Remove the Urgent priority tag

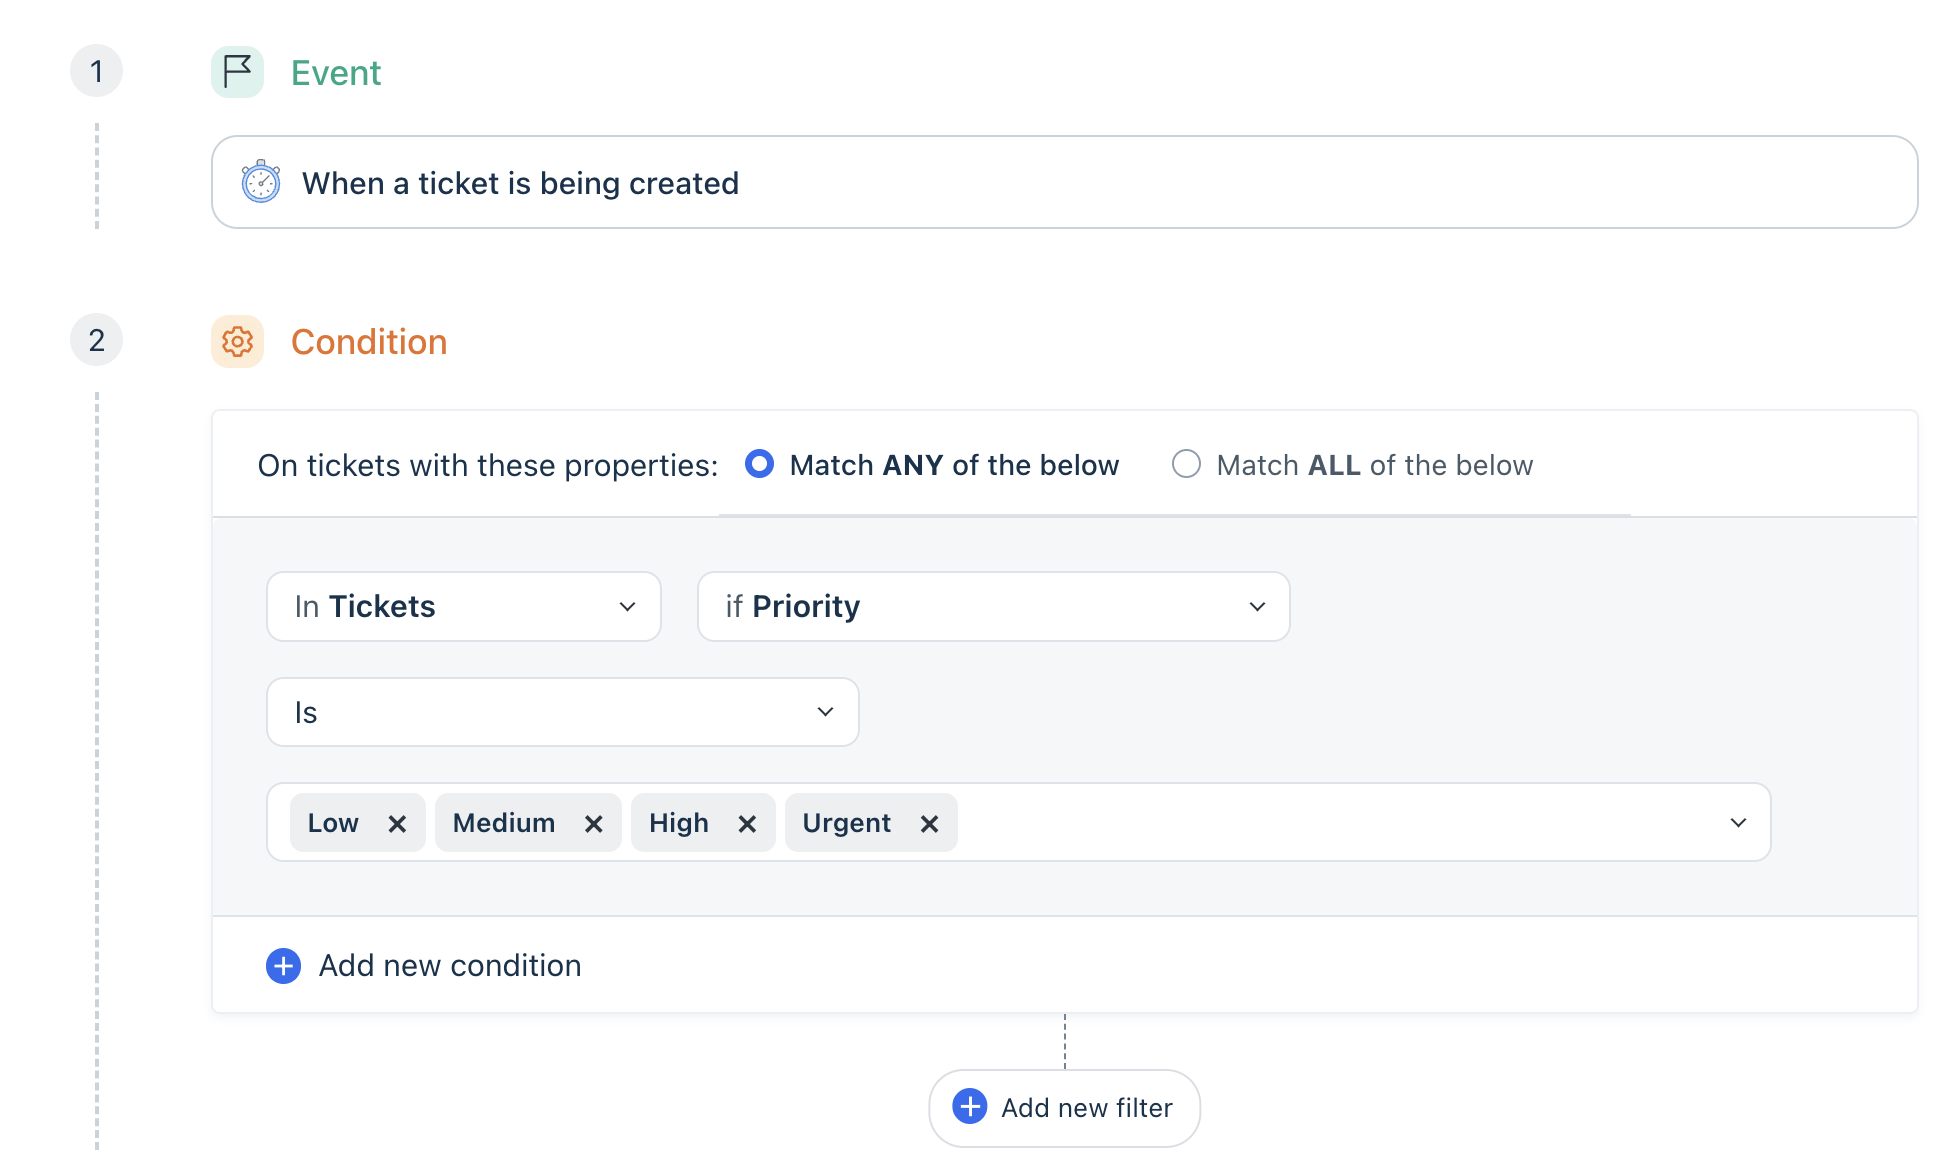tap(930, 823)
